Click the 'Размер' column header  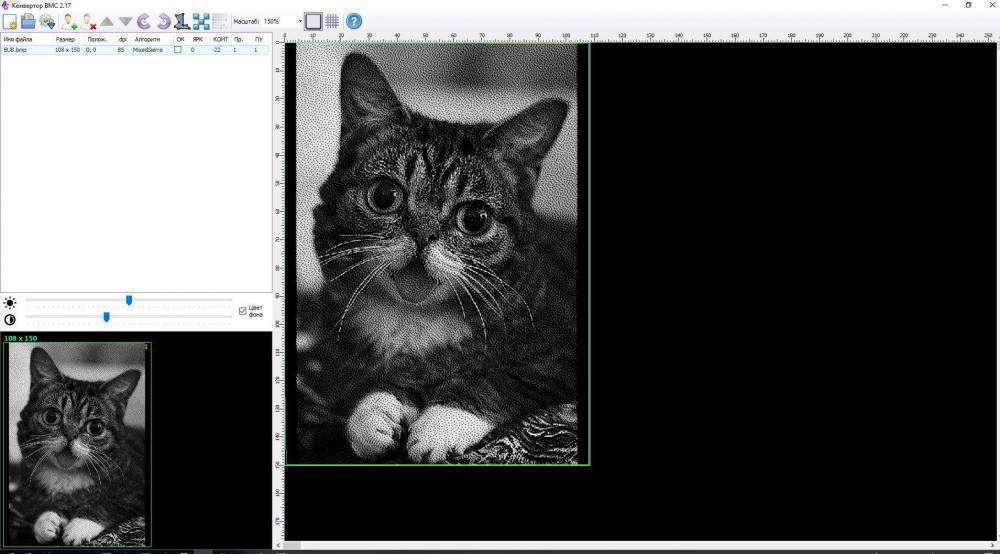65,39
